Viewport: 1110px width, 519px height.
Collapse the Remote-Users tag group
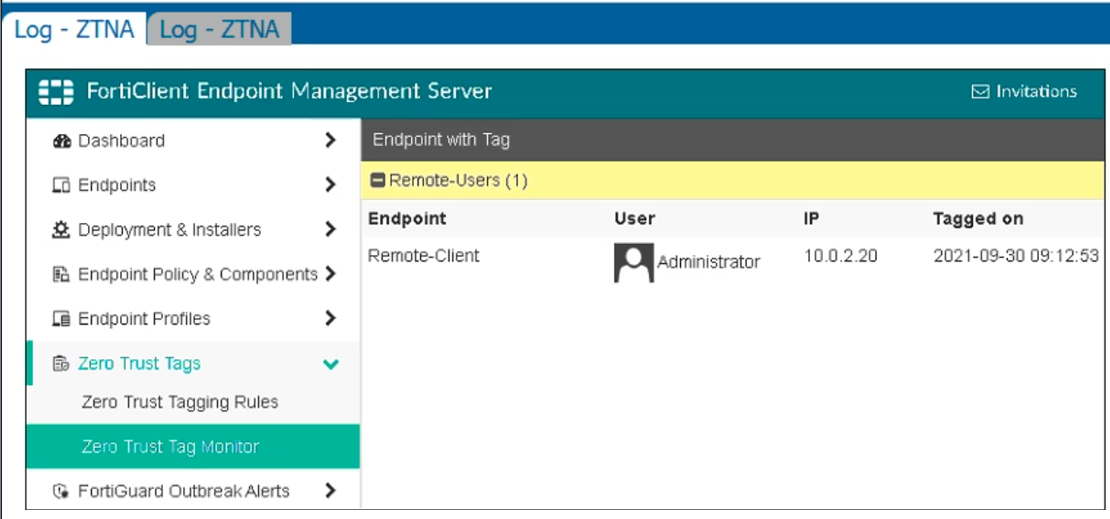pos(378,181)
